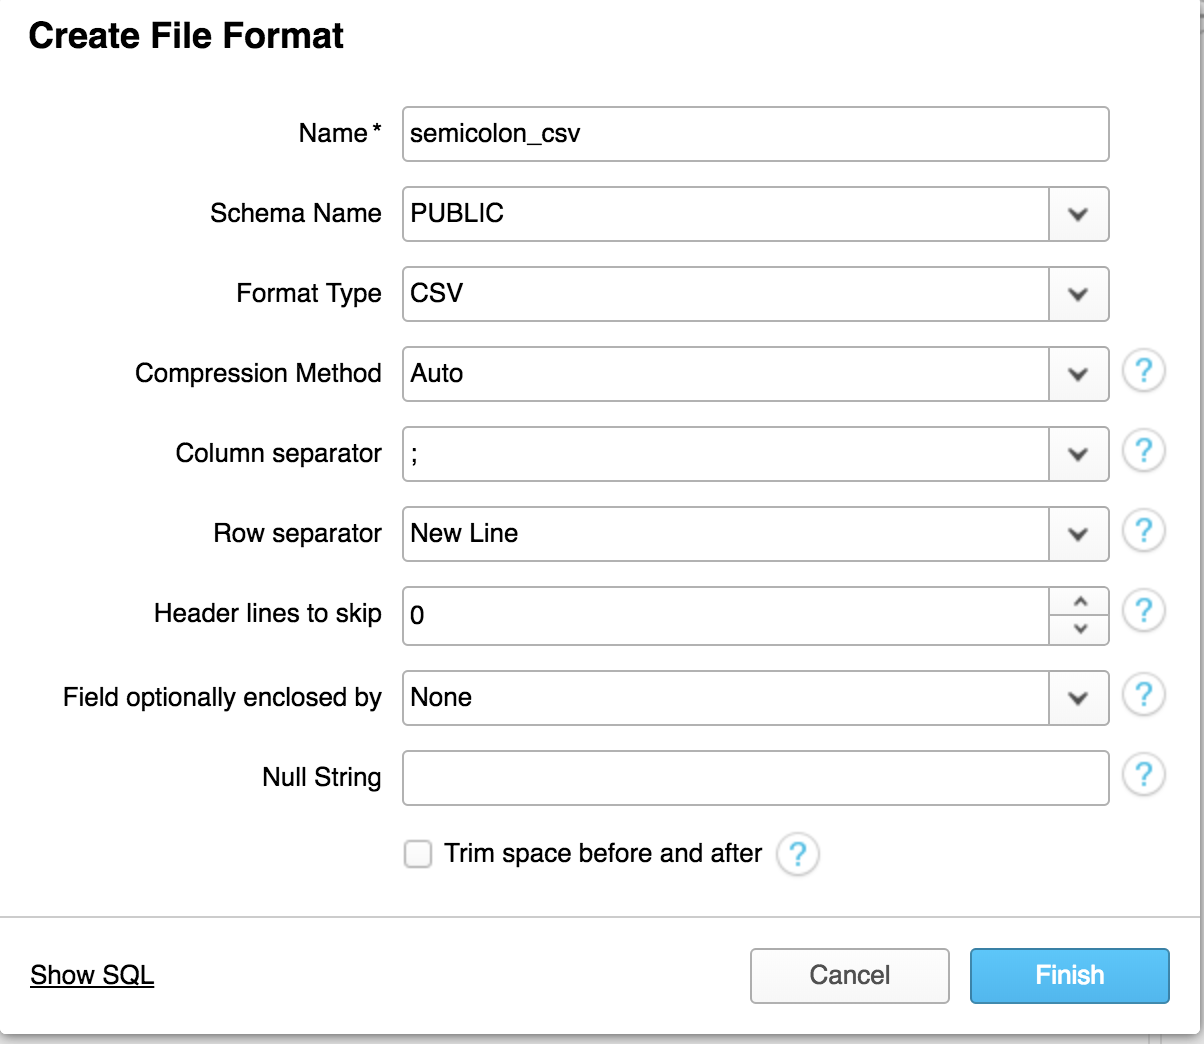Click the Finish button
1204x1044 pixels.
(x=1069, y=976)
